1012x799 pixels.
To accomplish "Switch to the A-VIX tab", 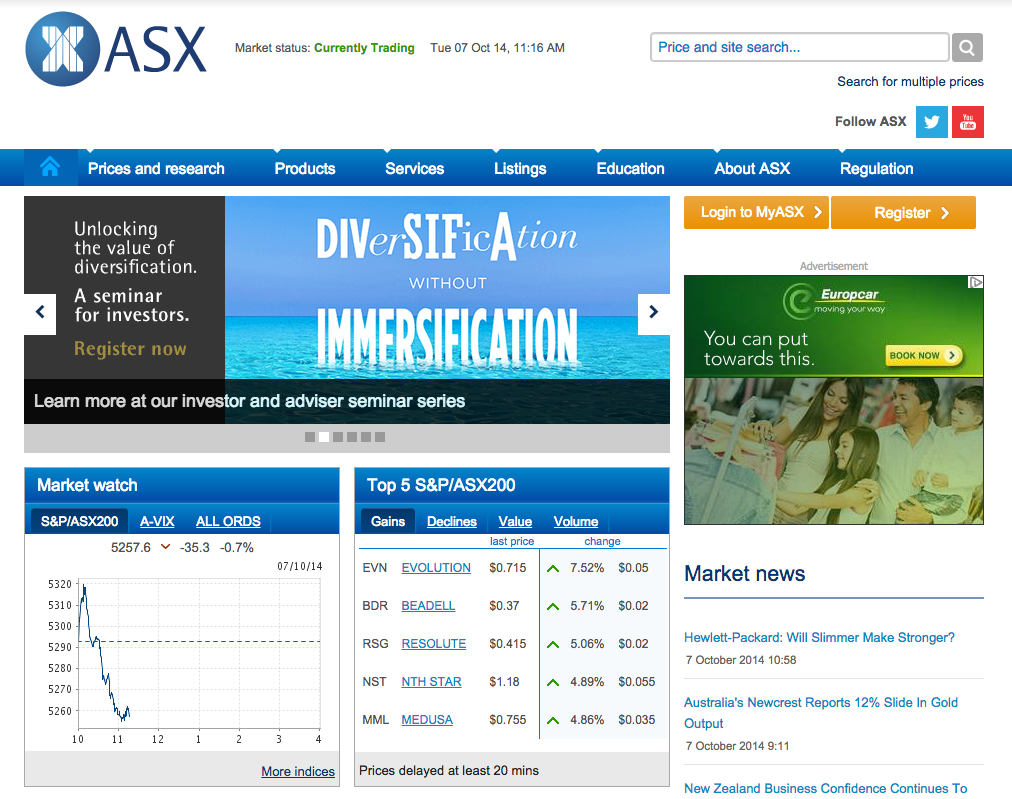I will [157, 521].
